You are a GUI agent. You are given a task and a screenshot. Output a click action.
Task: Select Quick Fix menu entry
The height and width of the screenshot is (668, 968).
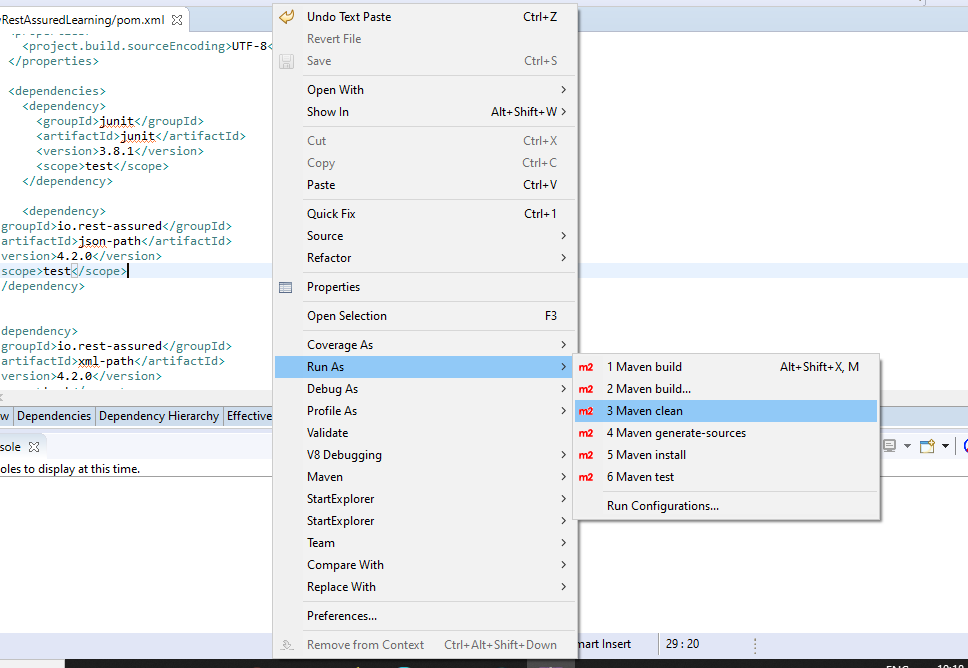(x=425, y=214)
